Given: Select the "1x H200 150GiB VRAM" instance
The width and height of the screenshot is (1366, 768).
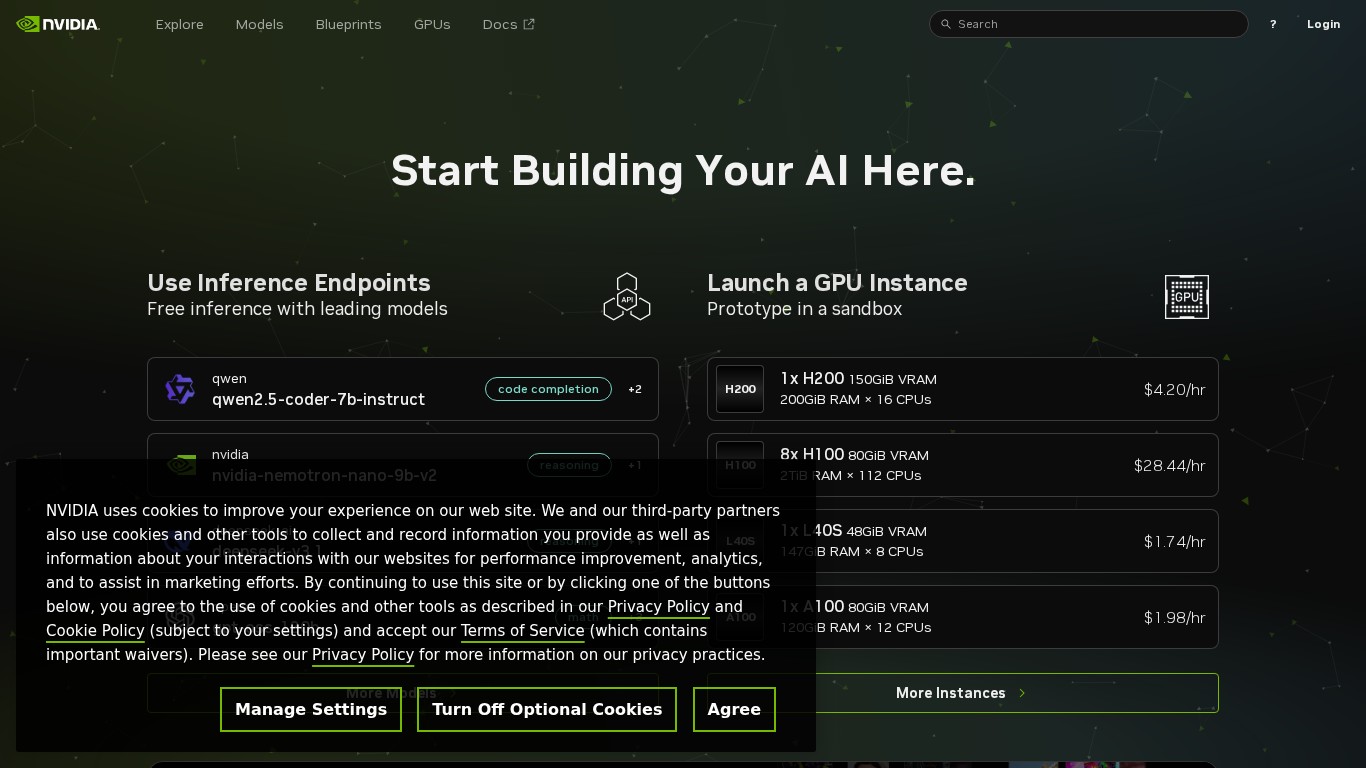Looking at the screenshot, I should pyautogui.click(x=963, y=389).
